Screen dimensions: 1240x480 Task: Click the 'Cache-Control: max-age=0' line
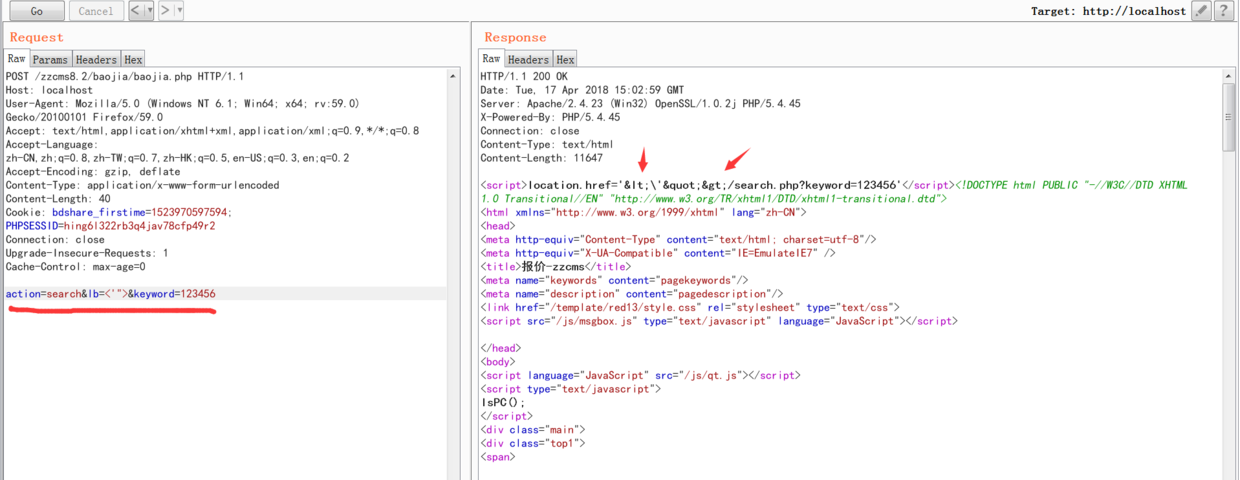pyautogui.click(x=75, y=267)
